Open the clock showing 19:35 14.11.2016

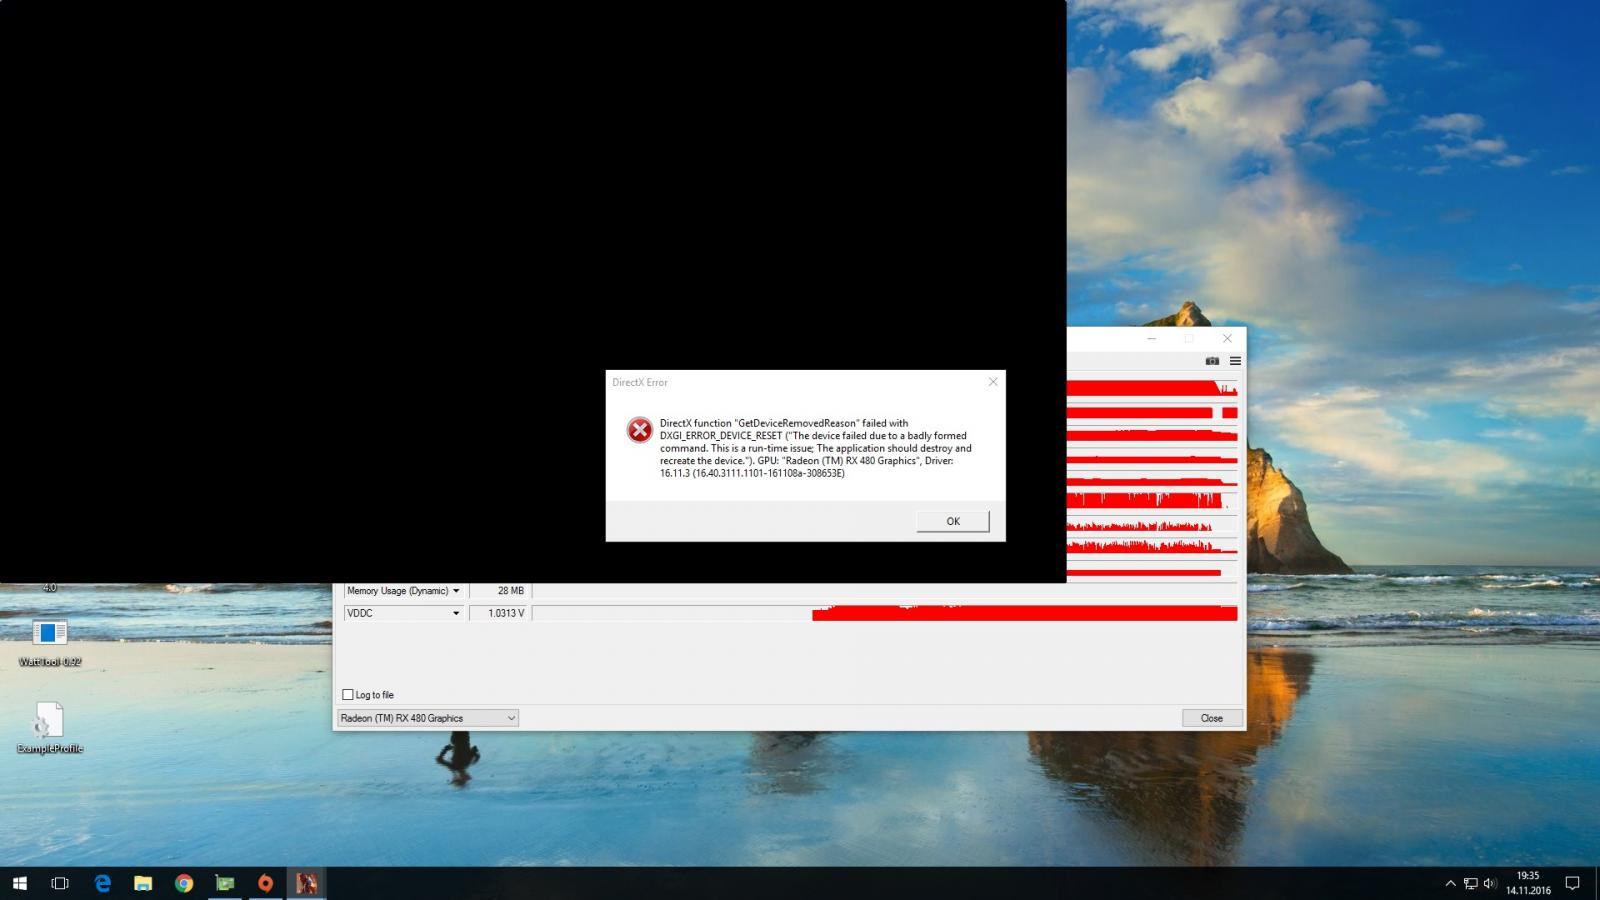pos(1528,883)
